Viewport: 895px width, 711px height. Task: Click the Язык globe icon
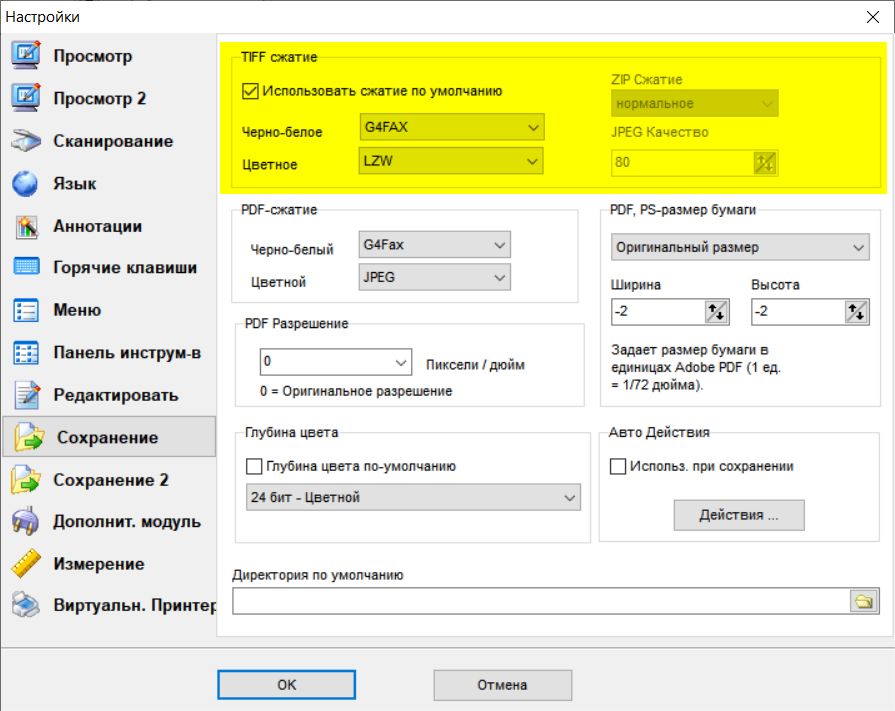26,183
